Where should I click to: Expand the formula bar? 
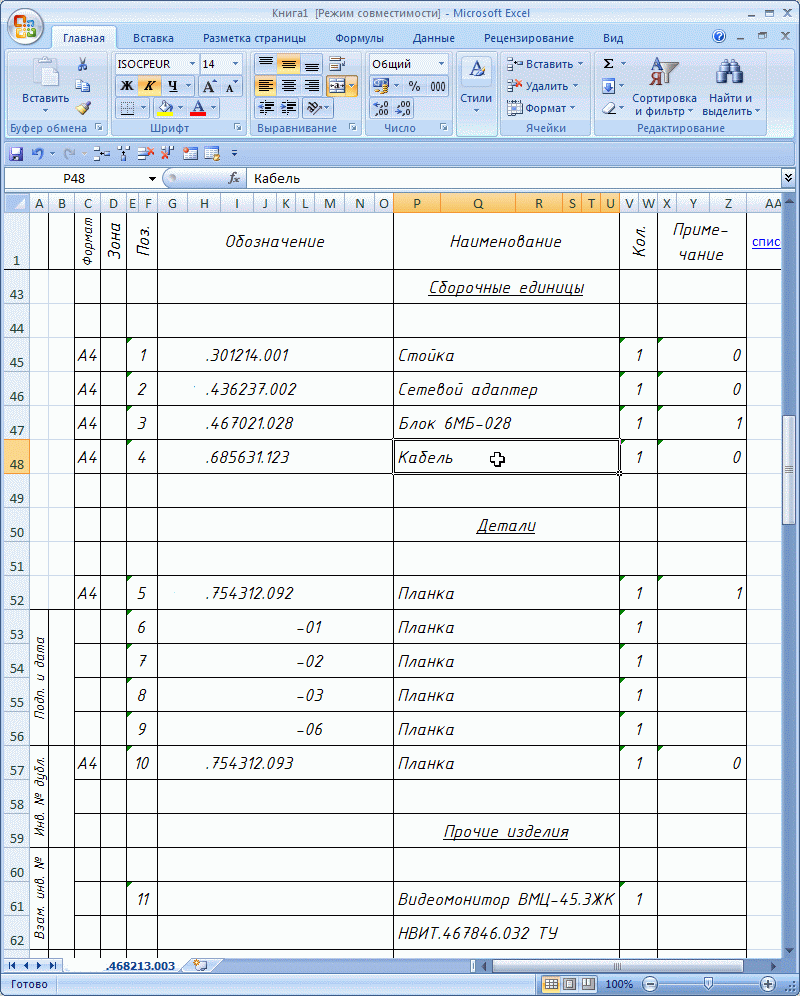(788, 178)
